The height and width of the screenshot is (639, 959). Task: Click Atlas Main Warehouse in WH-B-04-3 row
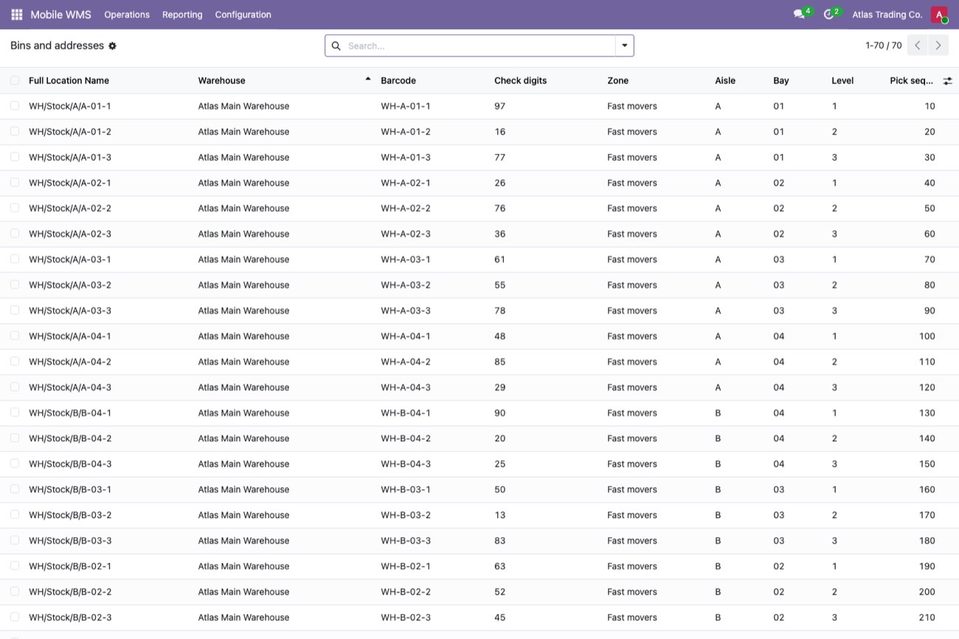[243, 464]
